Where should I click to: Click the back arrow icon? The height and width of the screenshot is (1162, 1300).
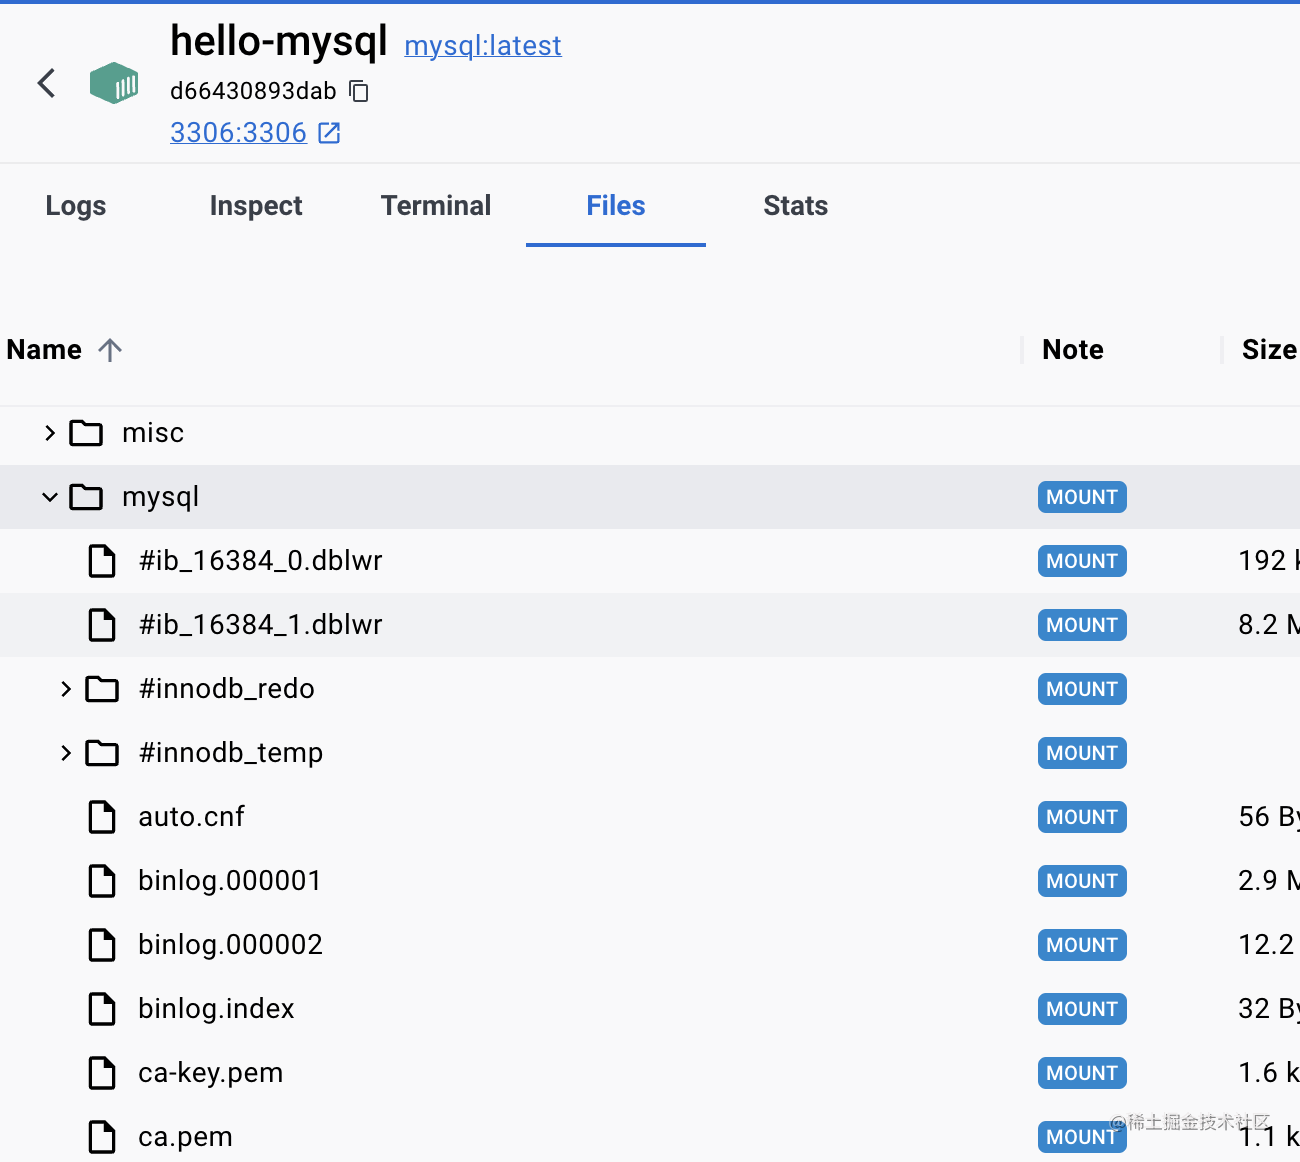[46, 83]
